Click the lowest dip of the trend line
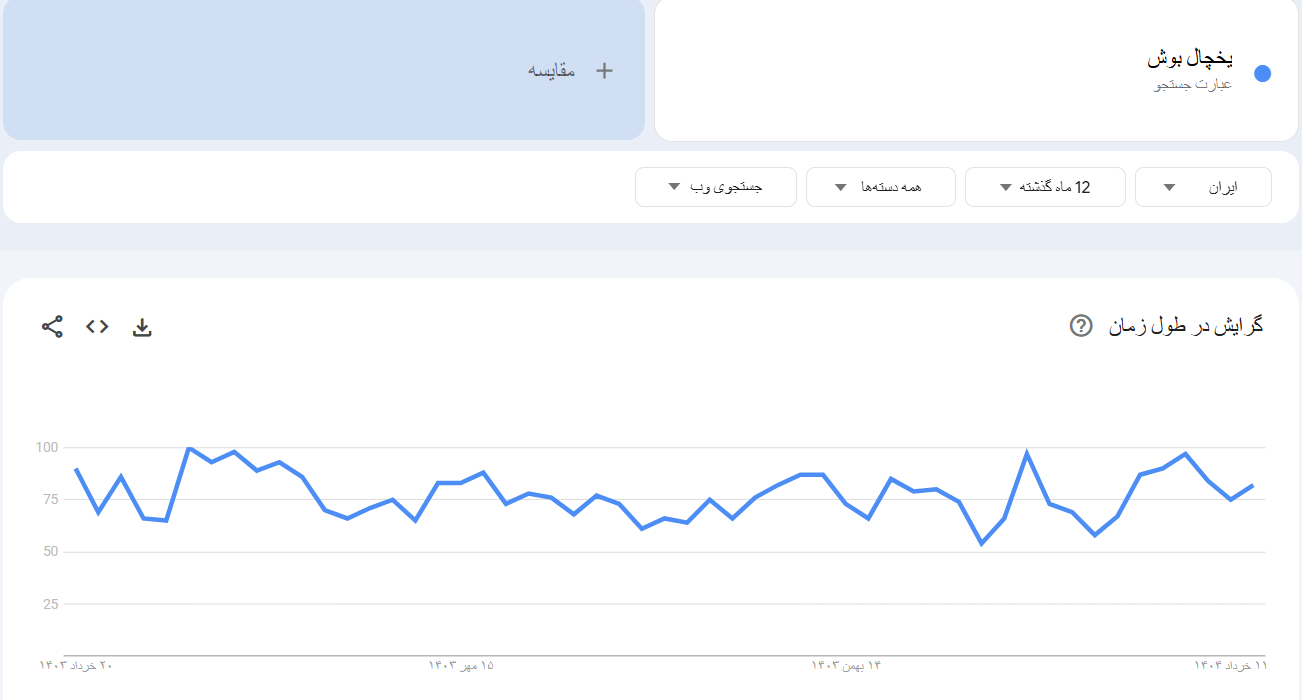Image resolution: width=1302 pixels, height=700 pixels. pos(981,543)
